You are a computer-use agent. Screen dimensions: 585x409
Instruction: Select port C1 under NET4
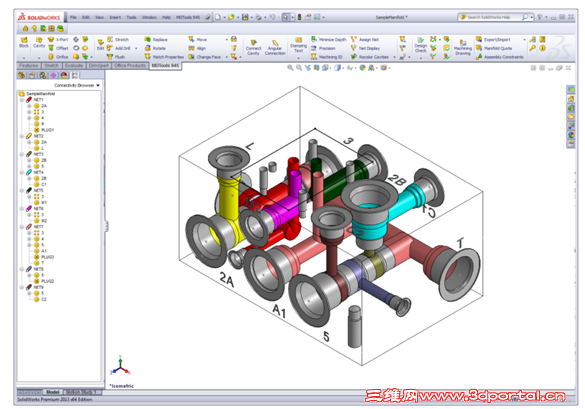40,184
